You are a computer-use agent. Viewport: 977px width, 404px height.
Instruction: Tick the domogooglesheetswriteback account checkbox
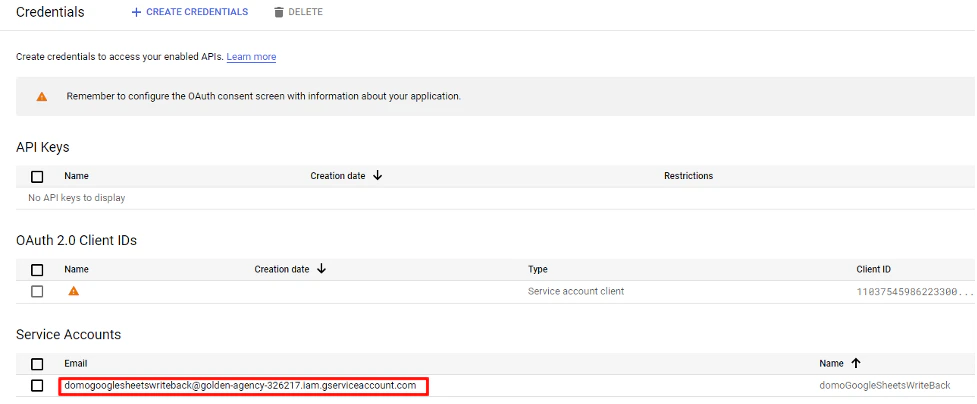point(37,386)
